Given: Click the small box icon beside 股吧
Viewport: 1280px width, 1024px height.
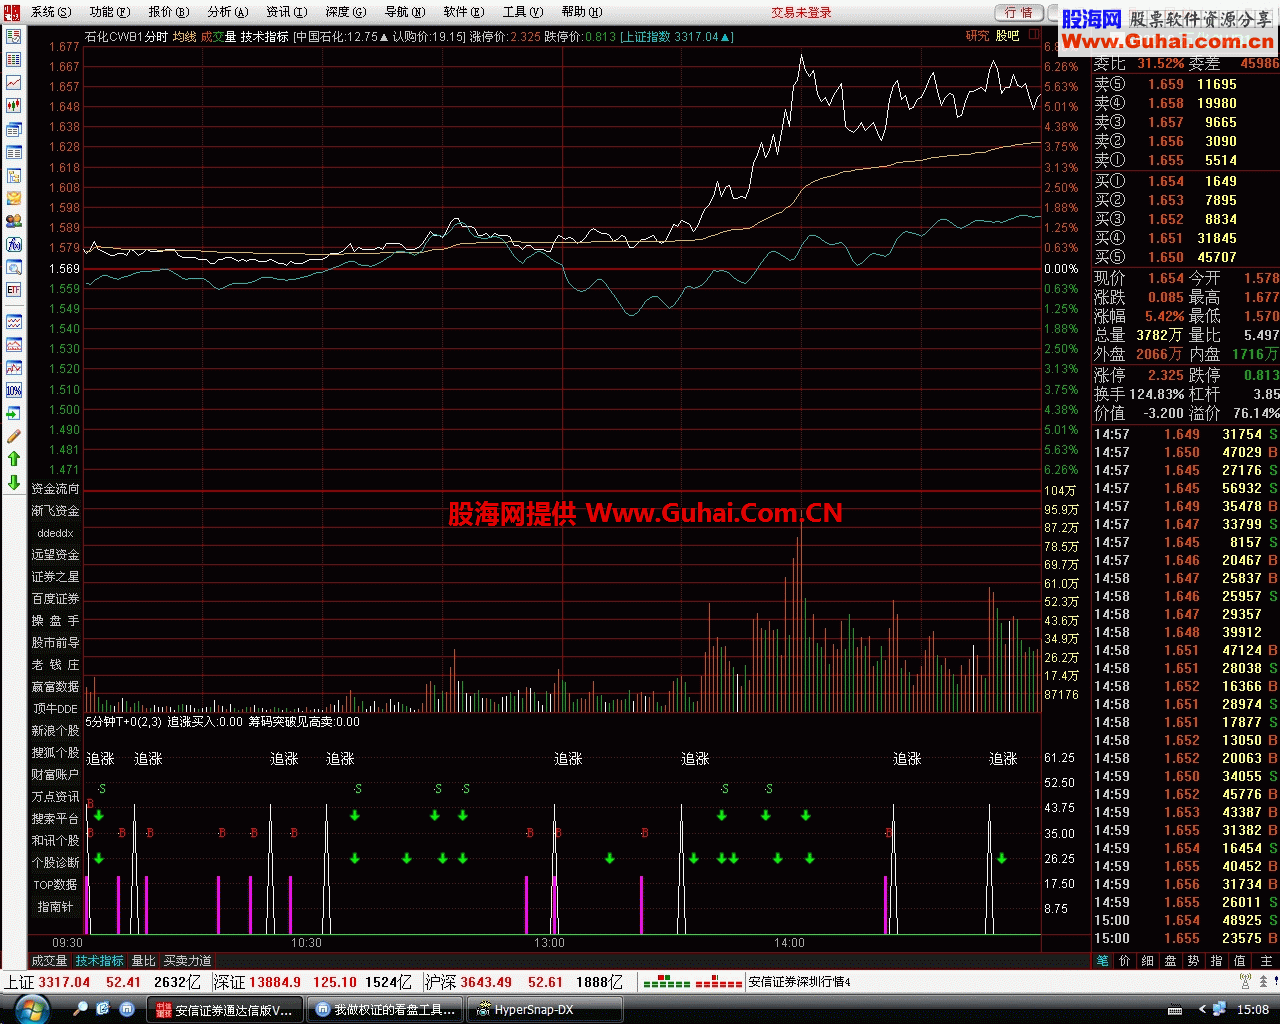Looking at the screenshot, I should [x=1034, y=35].
